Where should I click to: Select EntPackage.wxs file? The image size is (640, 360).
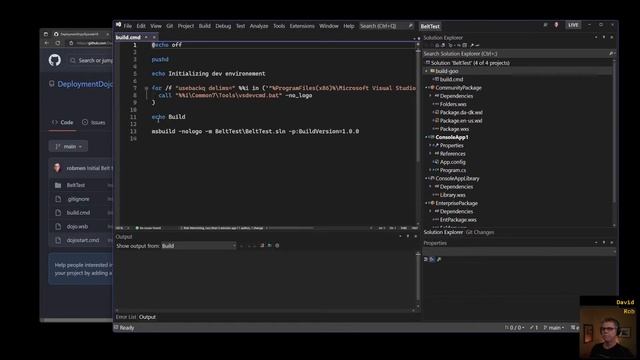[x=458, y=220]
